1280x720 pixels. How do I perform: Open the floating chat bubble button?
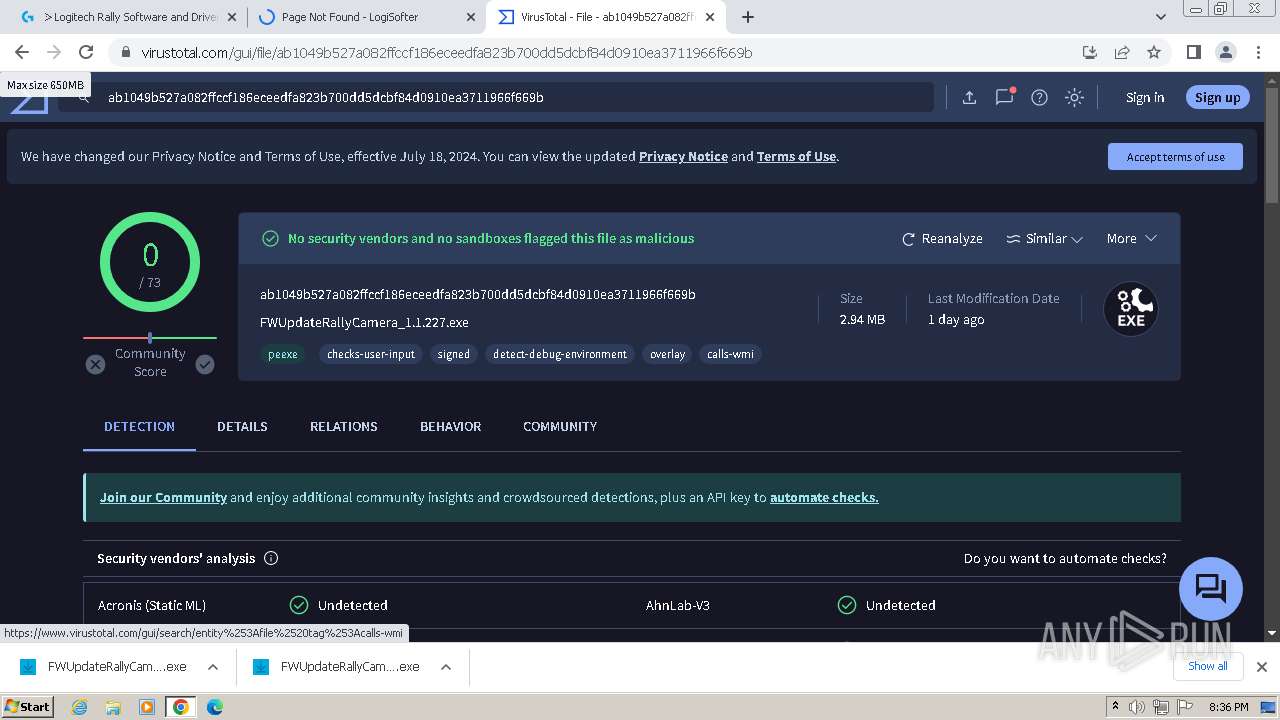point(1211,589)
